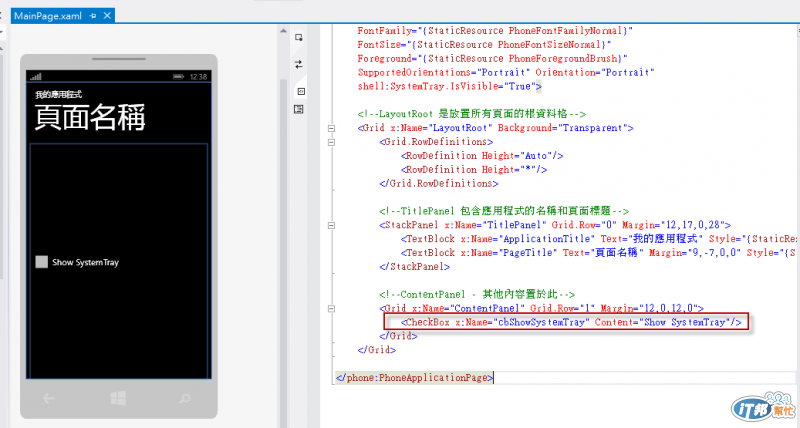Switch to Design view icon on the splitter
Viewport: 800px width, 428px height.
click(299, 37)
